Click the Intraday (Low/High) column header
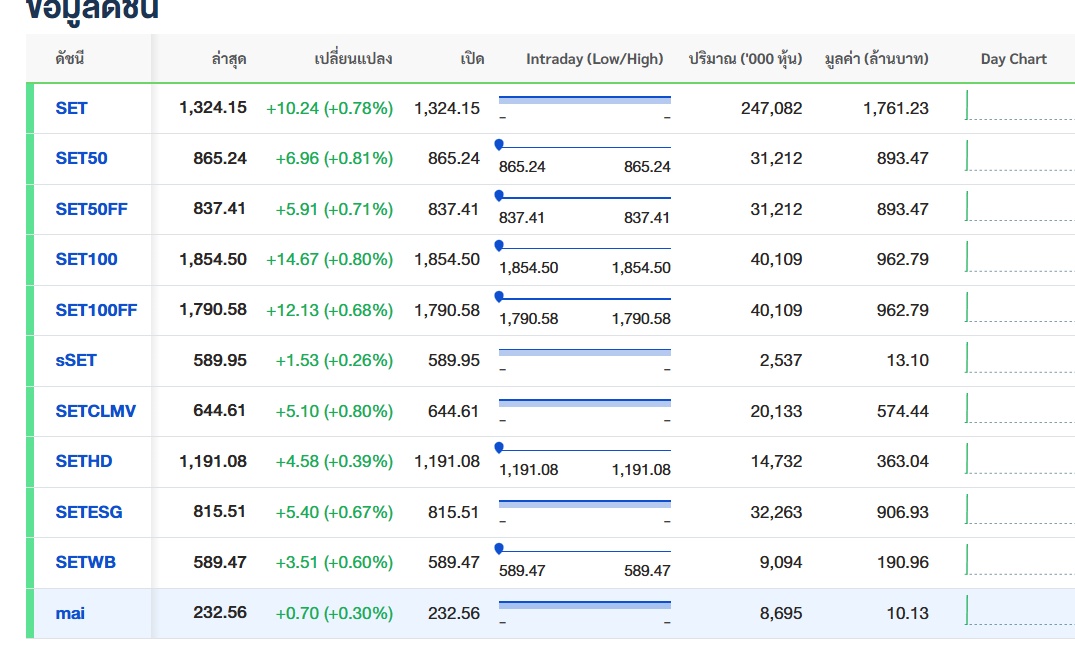This screenshot has height=669, width=1075. [x=594, y=59]
